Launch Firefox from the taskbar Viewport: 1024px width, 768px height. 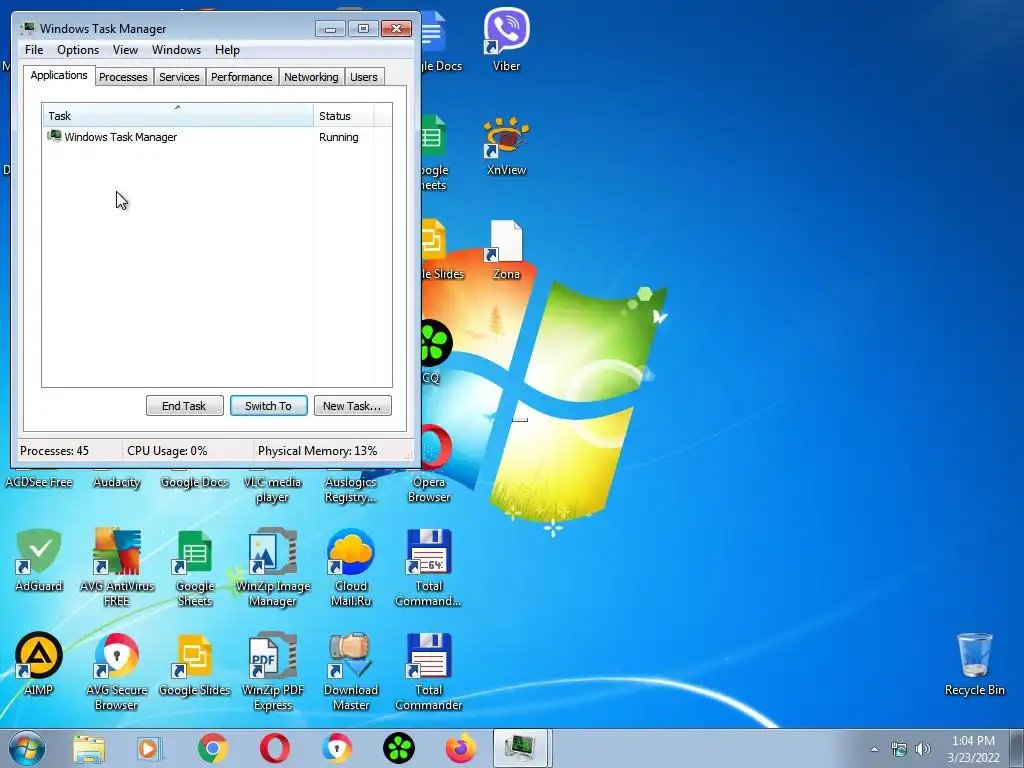tap(460, 748)
